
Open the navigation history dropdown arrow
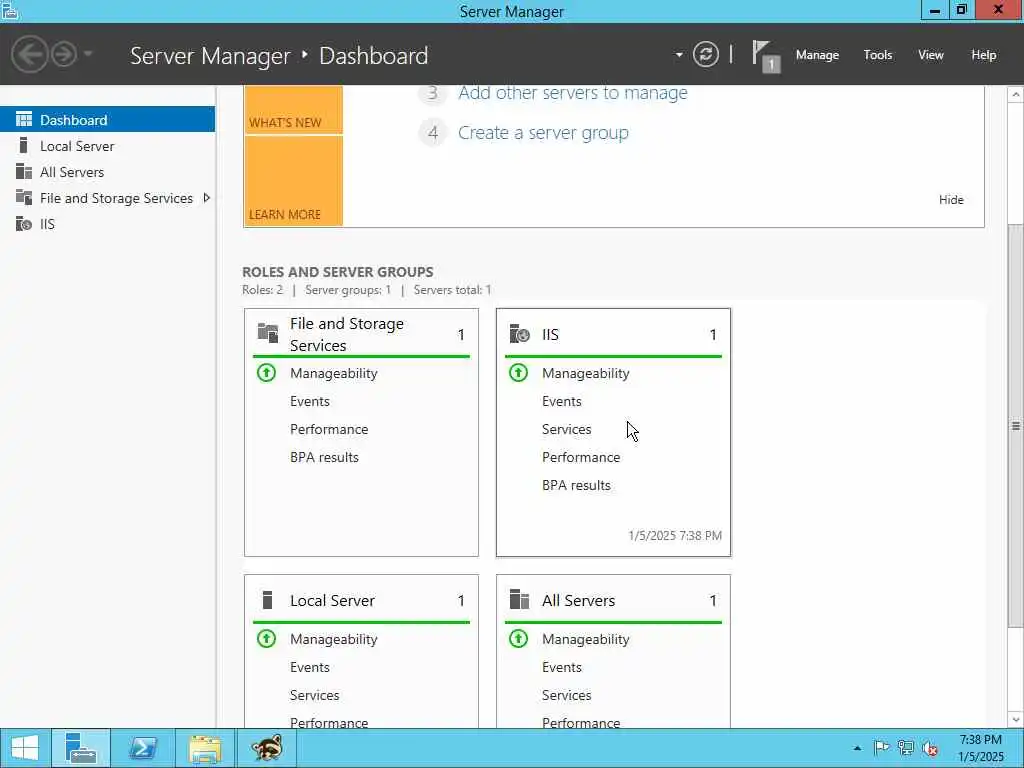pos(88,54)
